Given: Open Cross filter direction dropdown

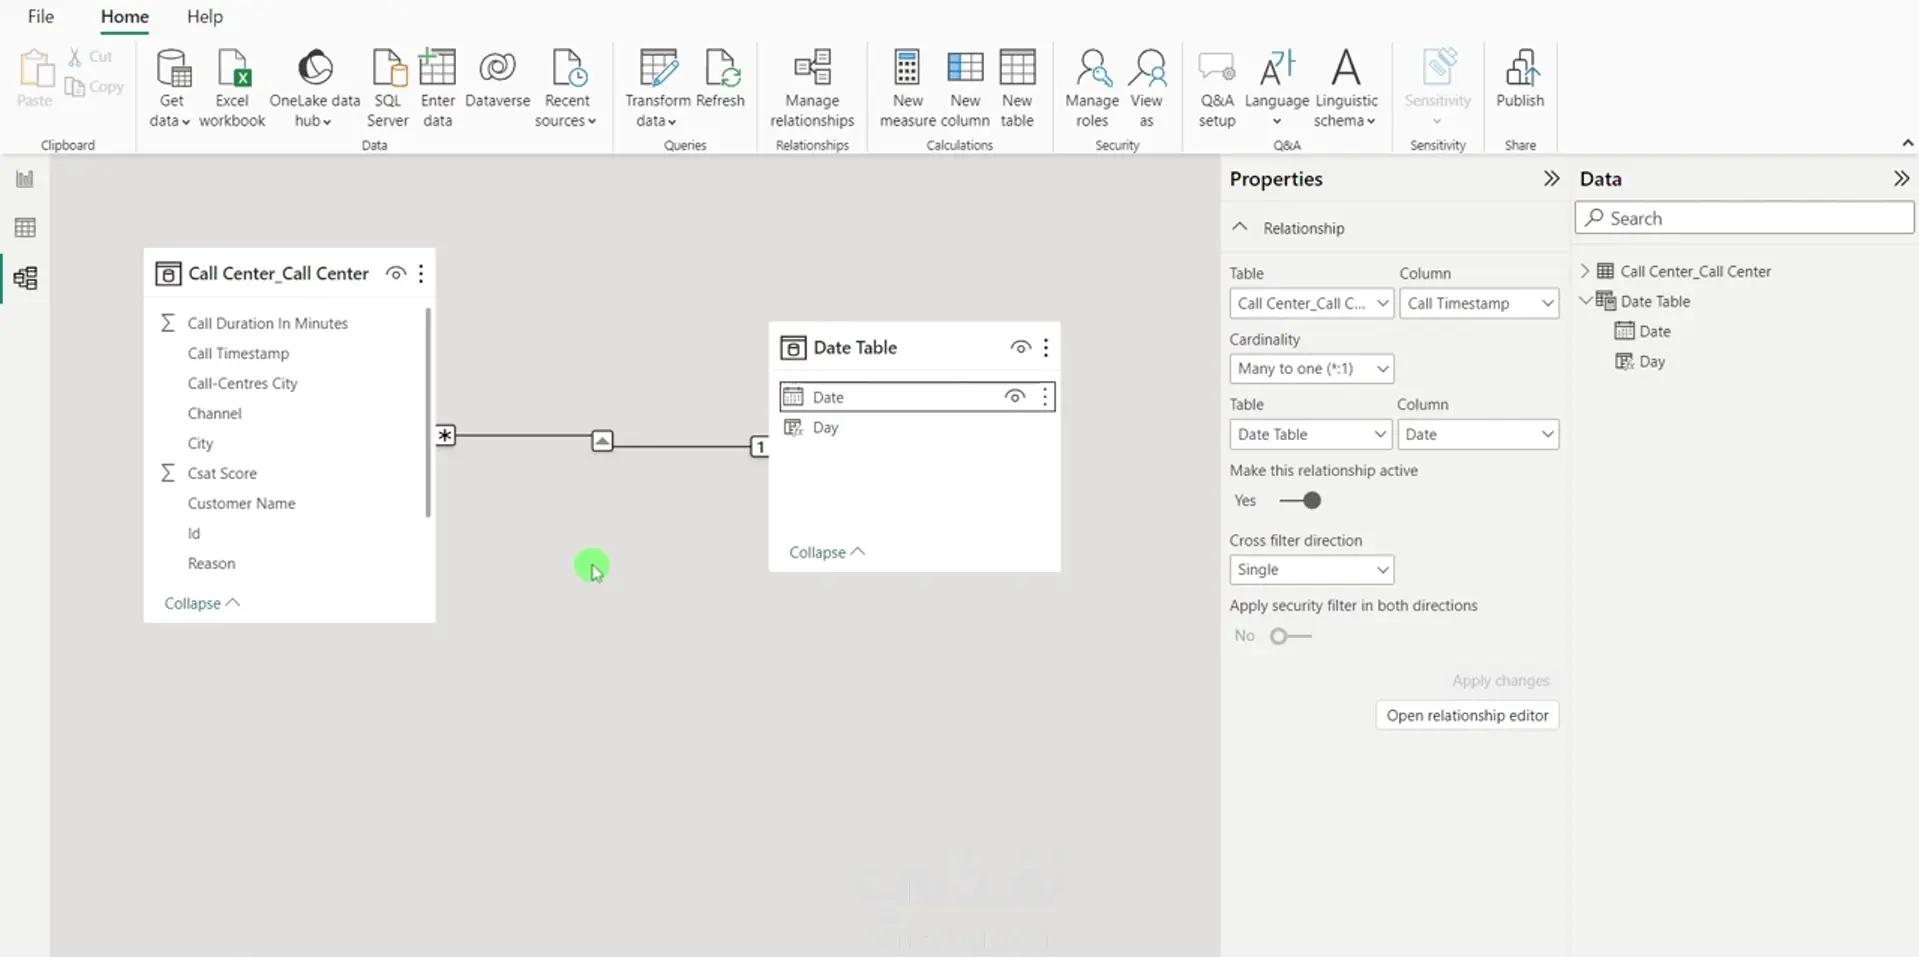Looking at the screenshot, I should click(1311, 569).
